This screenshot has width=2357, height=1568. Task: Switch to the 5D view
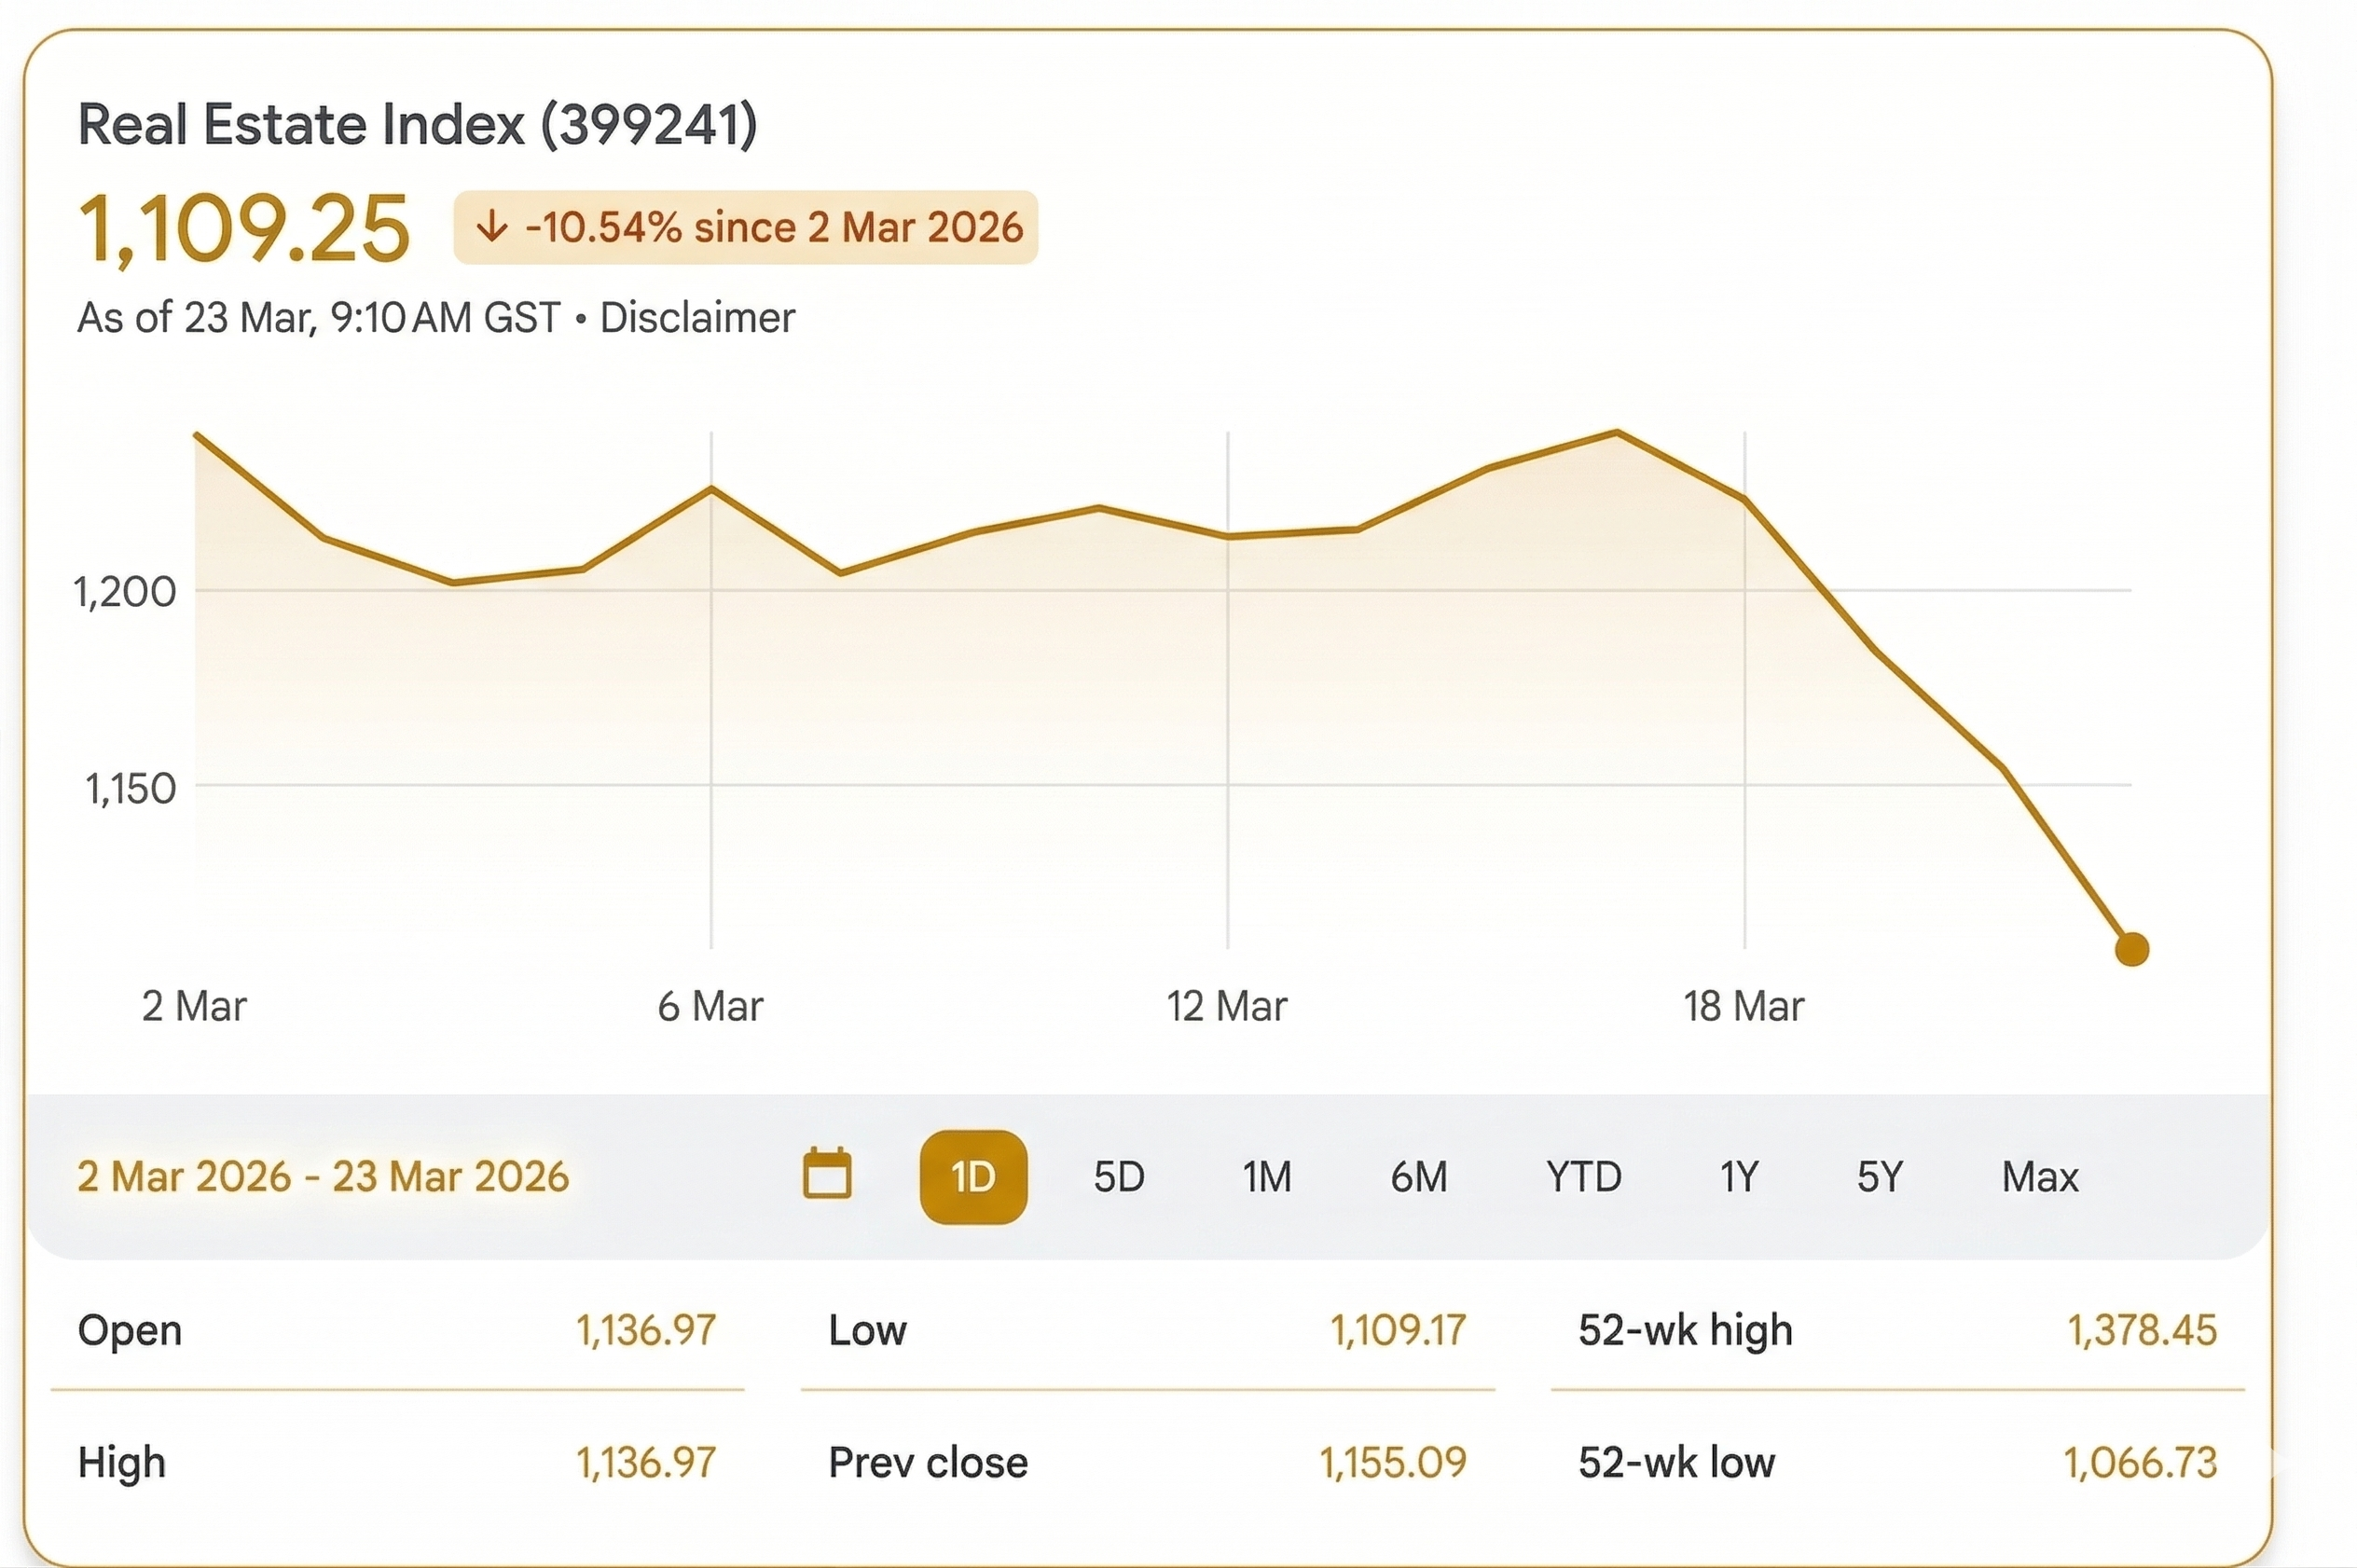[x=1119, y=1177]
